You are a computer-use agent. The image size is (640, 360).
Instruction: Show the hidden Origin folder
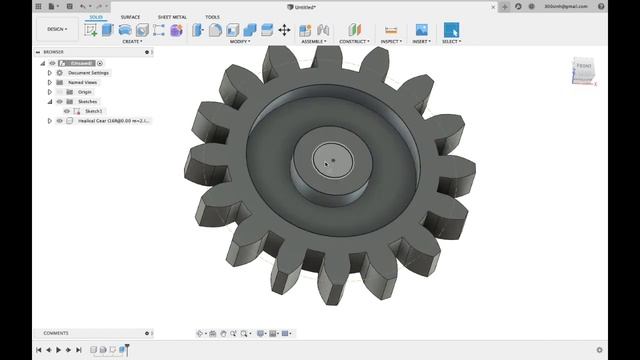point(60,92)
